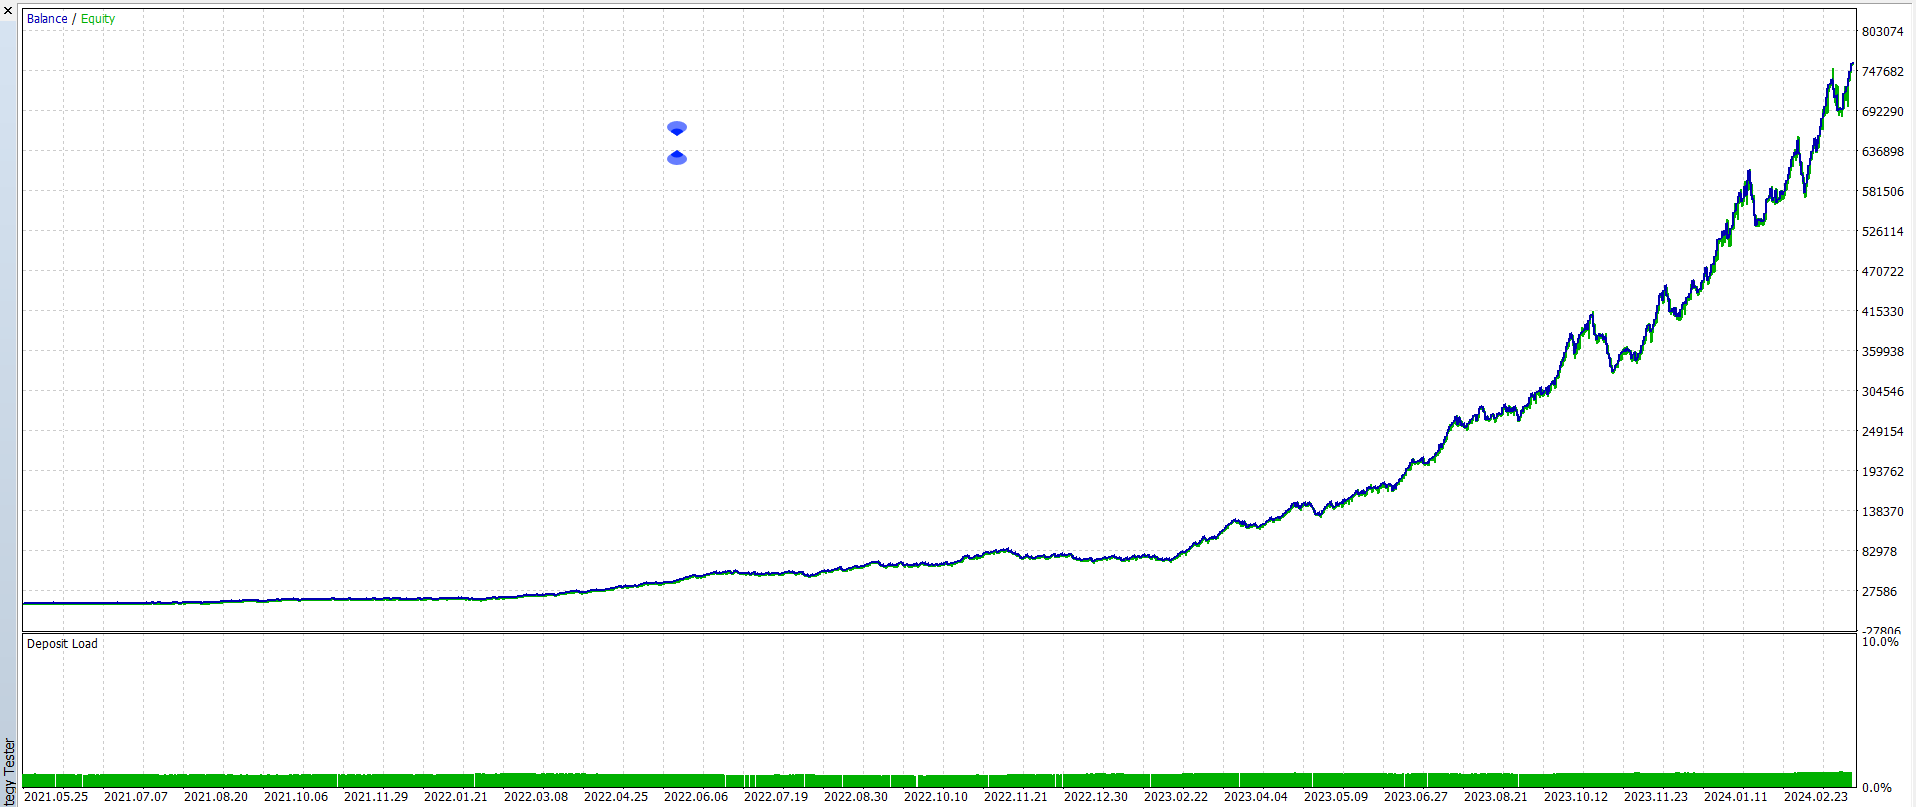The height and width of the screenshot is (807, 1916).
Task: Click the Equity legend label
Action: (x=98, y=19)
